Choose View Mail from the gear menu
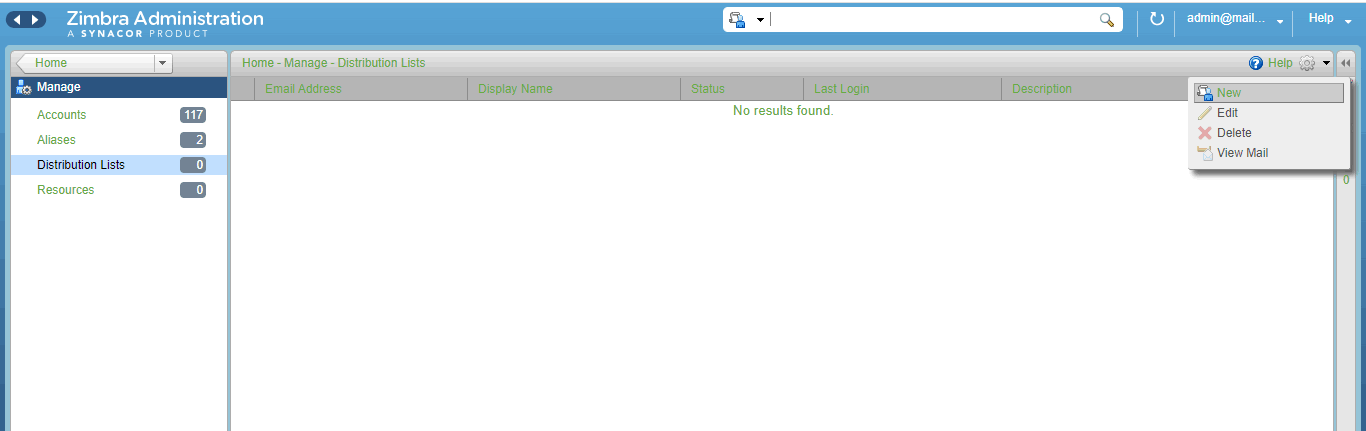Image resolution: width=1366 pixels, height=431 pixels. (1268, 153)
